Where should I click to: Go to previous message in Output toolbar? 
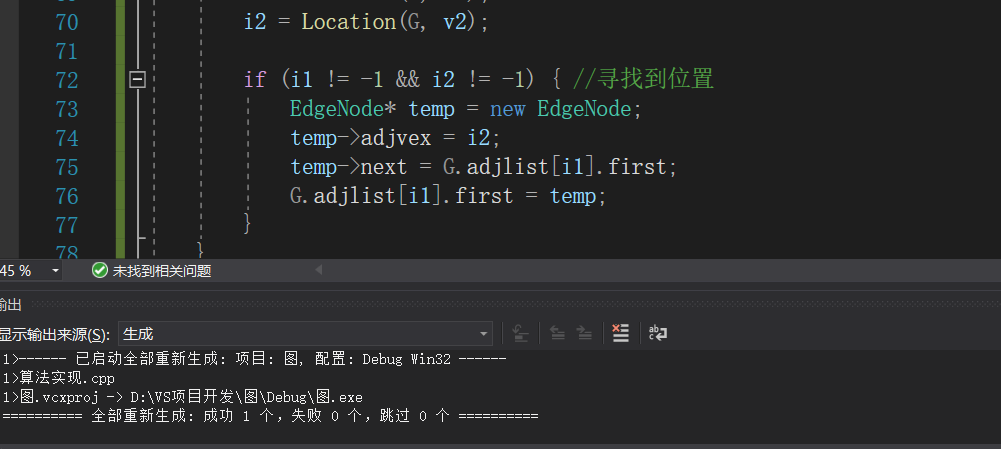point(557,333)
